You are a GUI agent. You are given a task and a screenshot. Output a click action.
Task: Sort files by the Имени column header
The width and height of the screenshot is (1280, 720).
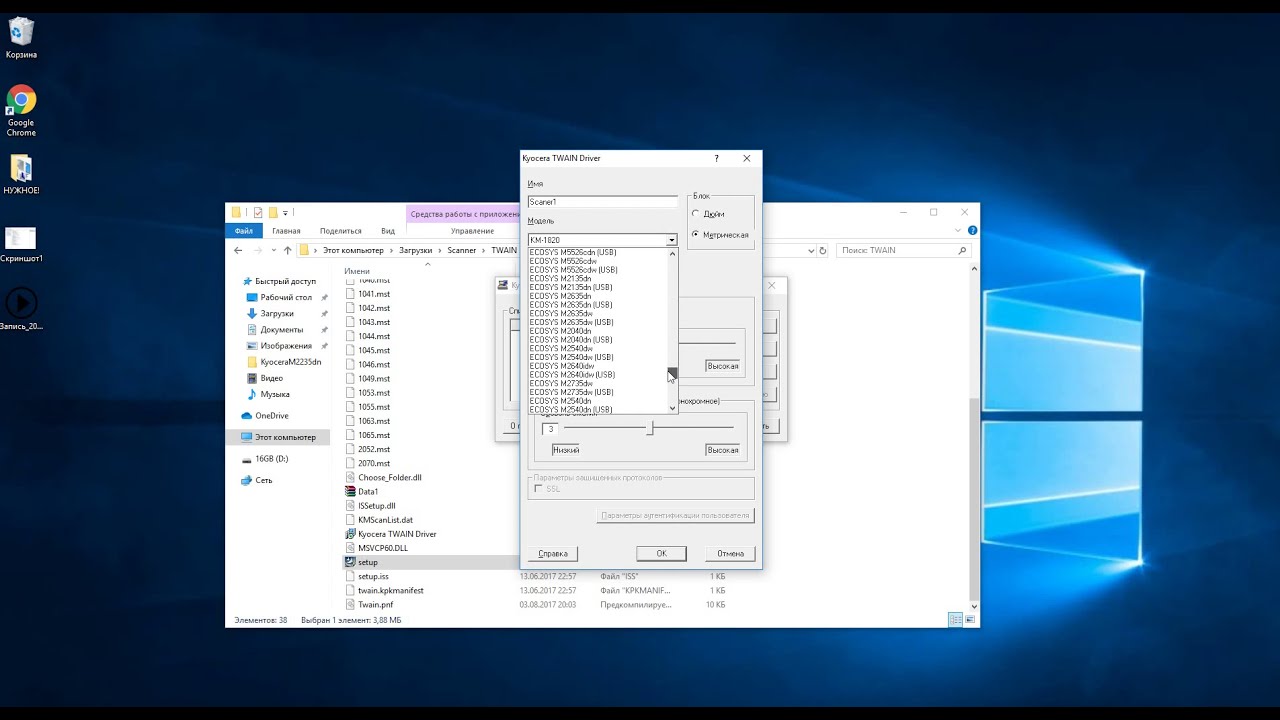(x=357, y=271)
